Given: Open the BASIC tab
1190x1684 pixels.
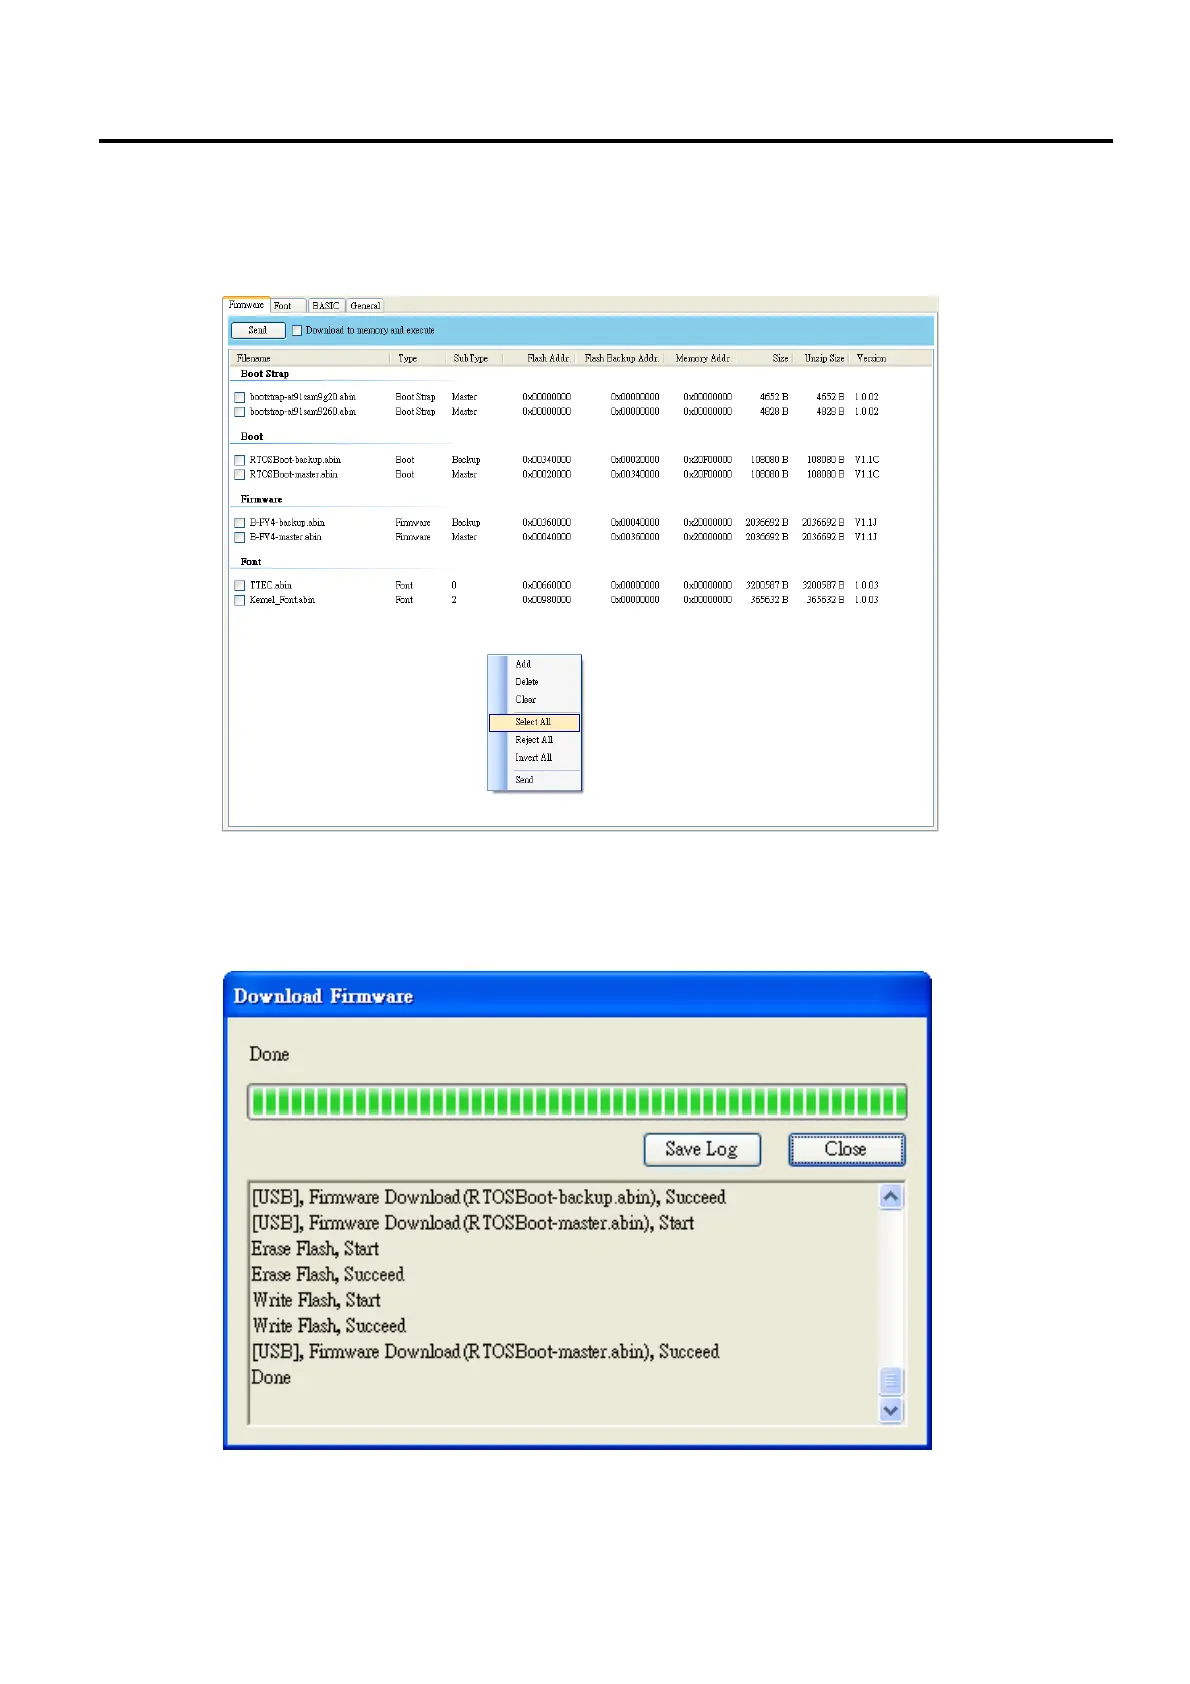Looking at the screenshot, I should tap(326, 306).
